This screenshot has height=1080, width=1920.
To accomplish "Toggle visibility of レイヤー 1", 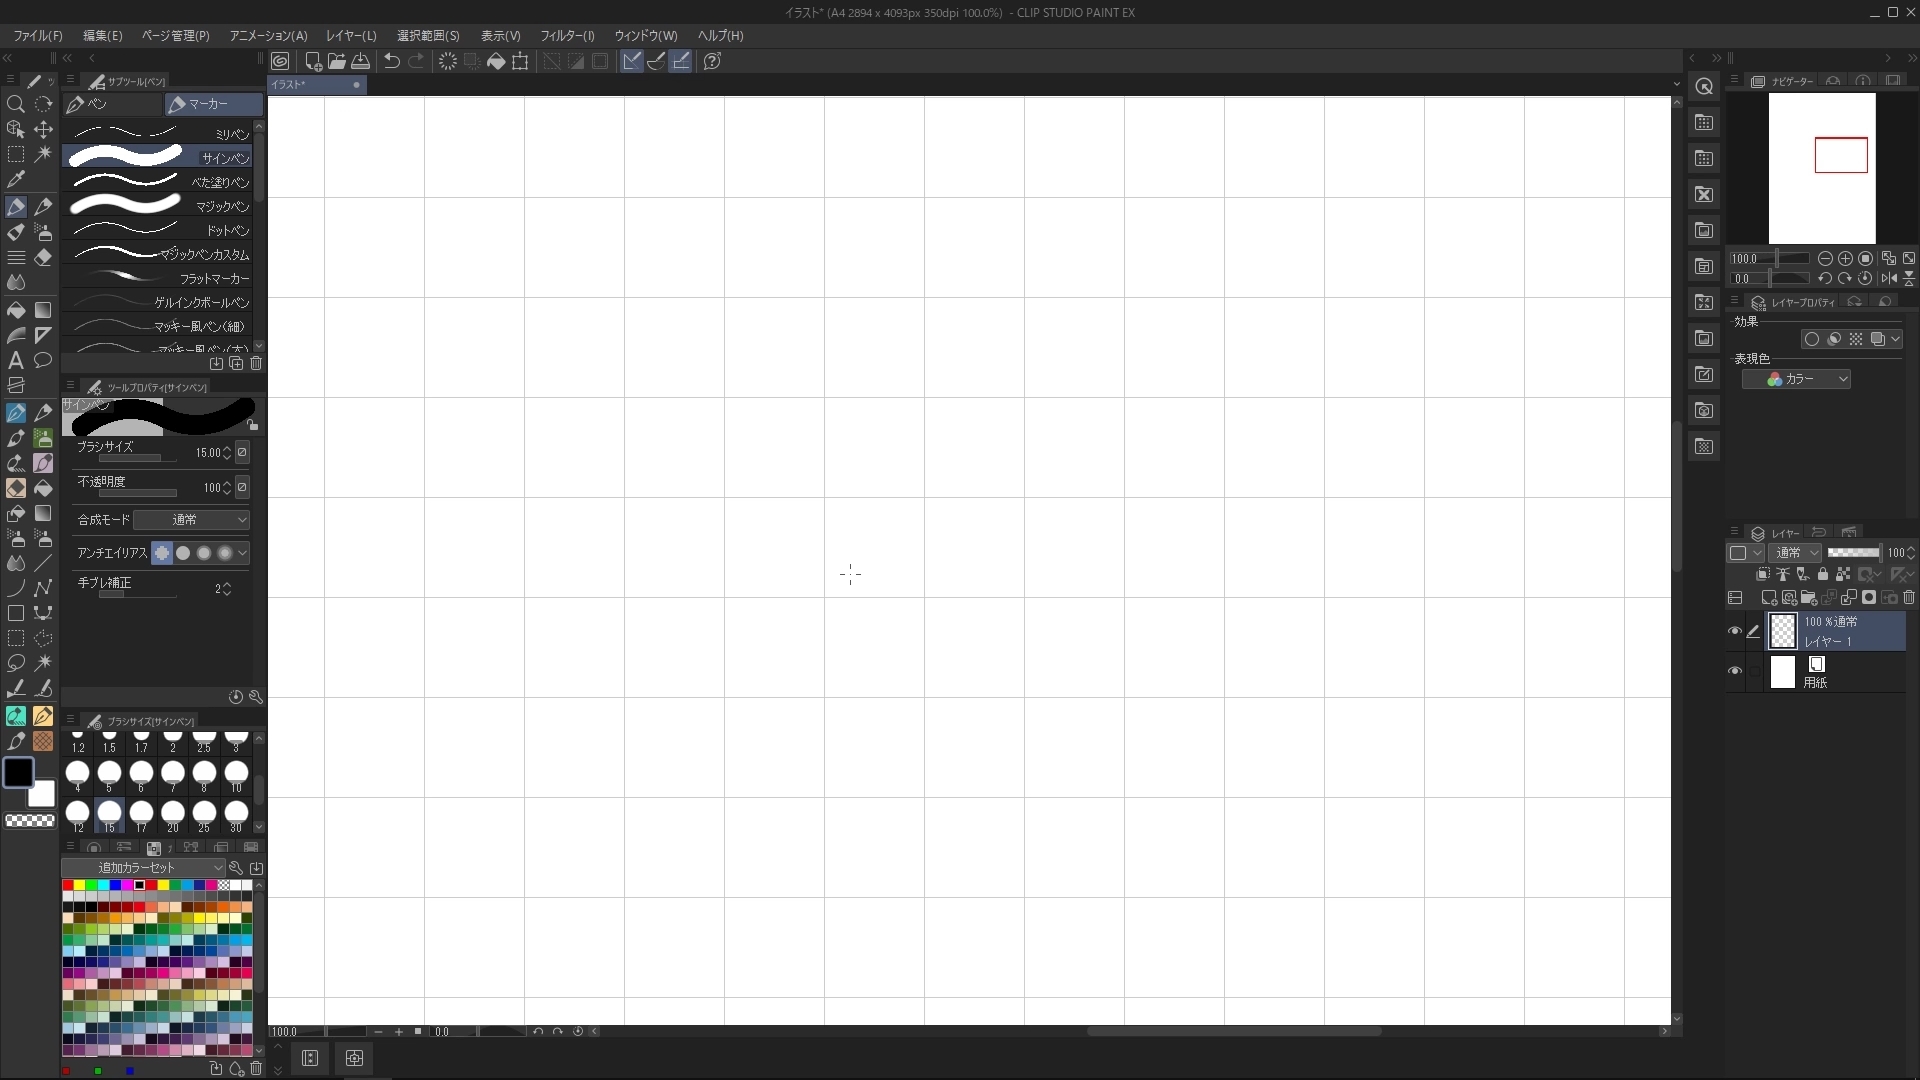I will click(x=1736, y=631).
